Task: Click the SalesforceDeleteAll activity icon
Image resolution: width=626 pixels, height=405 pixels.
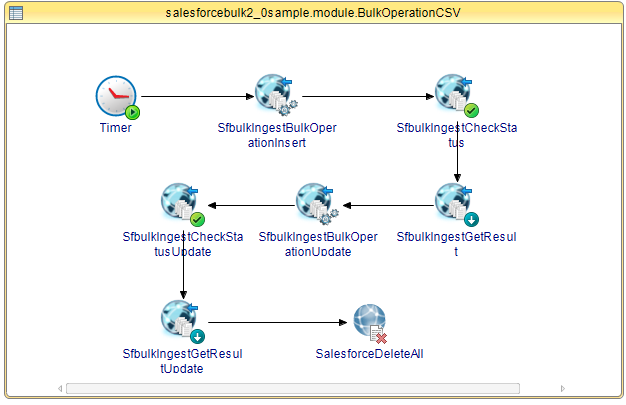Action: coord(370,324)
